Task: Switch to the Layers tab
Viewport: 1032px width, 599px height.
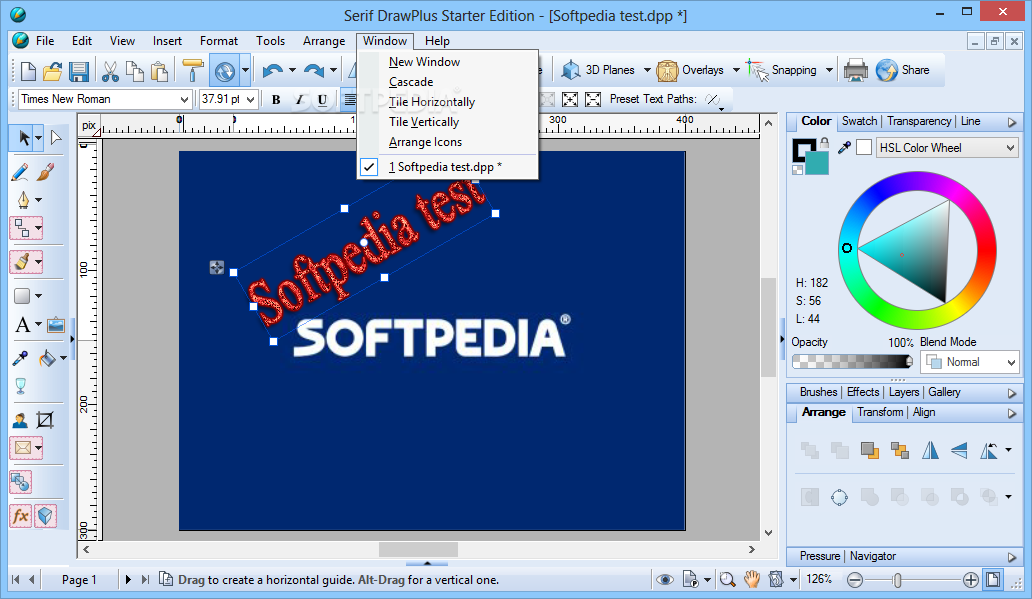Action: (x=904, y=392)
